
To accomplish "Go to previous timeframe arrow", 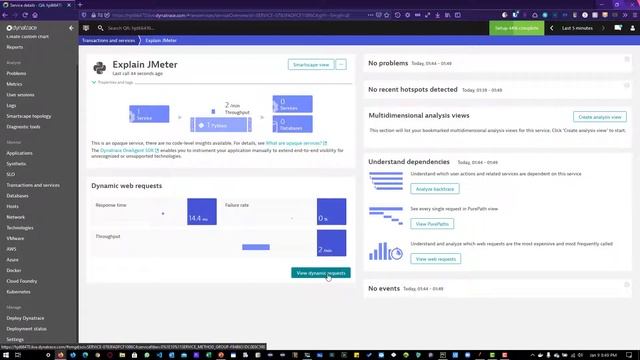I will coord(552,28).
